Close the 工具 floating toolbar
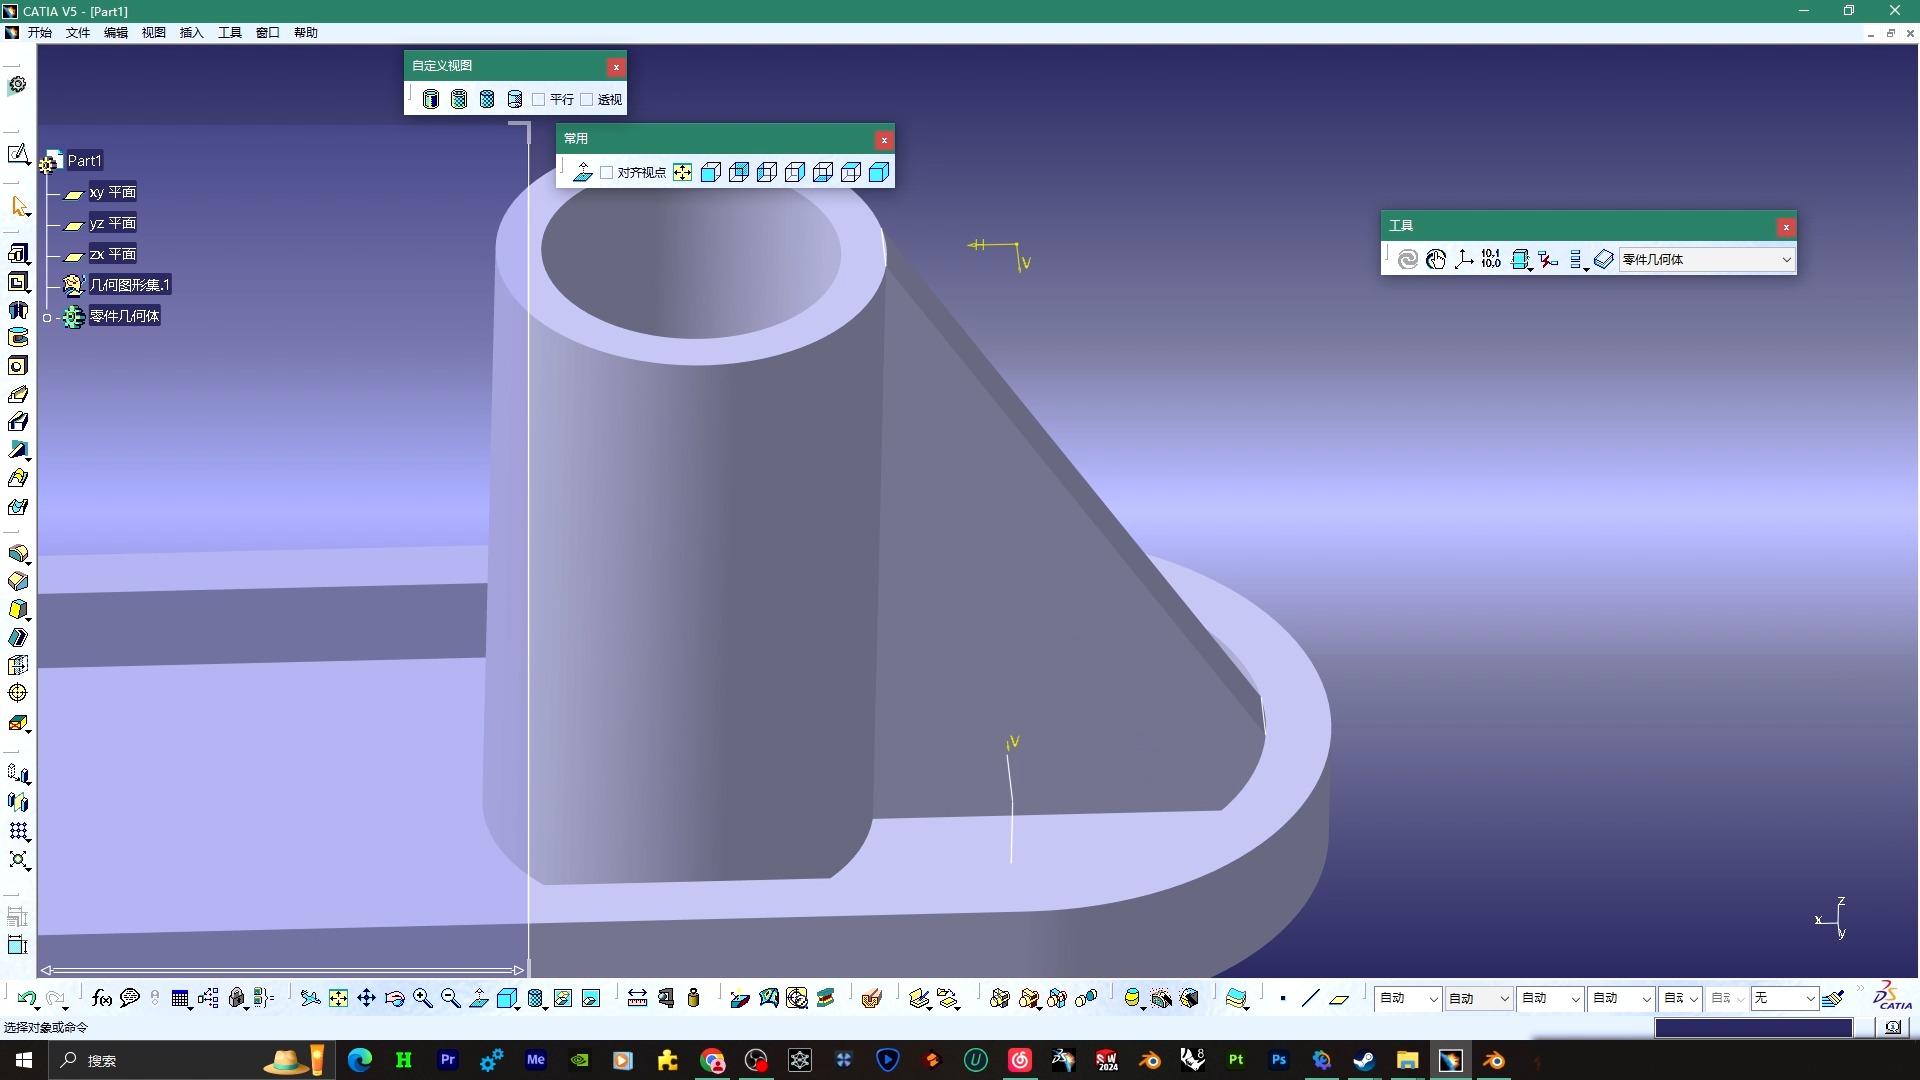This screenshot has width=1920, height=1080. (x=1786, y=227)
